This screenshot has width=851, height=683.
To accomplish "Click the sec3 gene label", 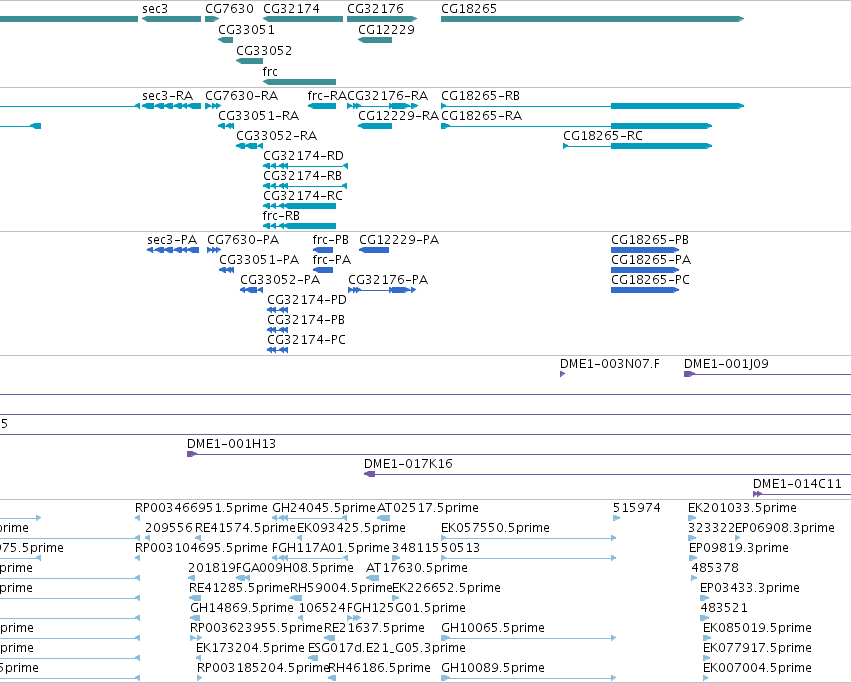I will coord(155,9).
